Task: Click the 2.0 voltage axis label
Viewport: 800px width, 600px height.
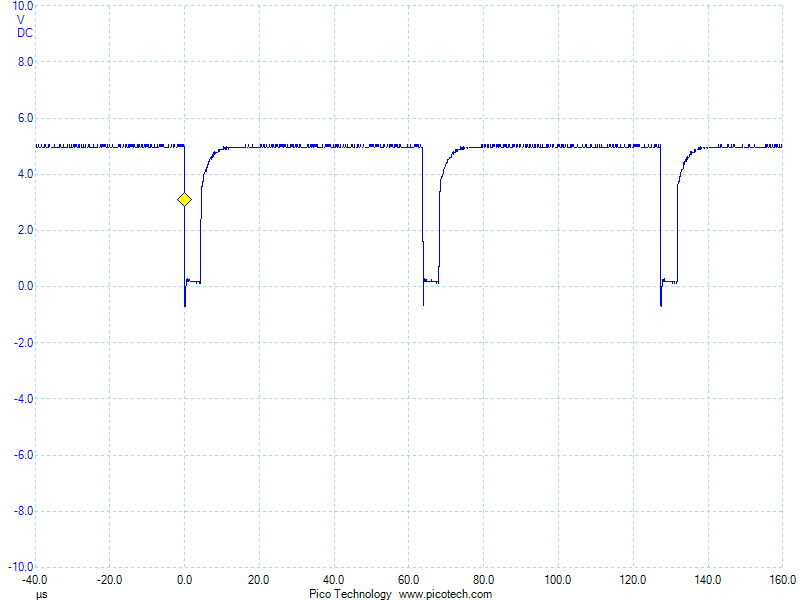Action: point(26,230)
